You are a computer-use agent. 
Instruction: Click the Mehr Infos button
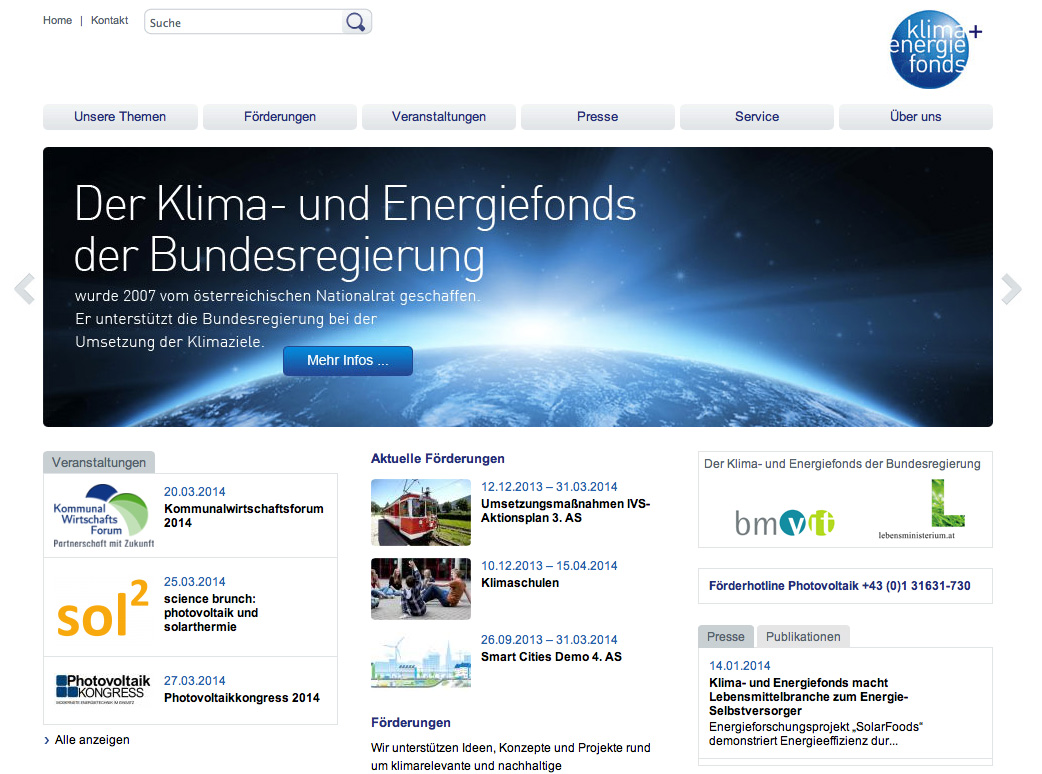coord(348,361)
